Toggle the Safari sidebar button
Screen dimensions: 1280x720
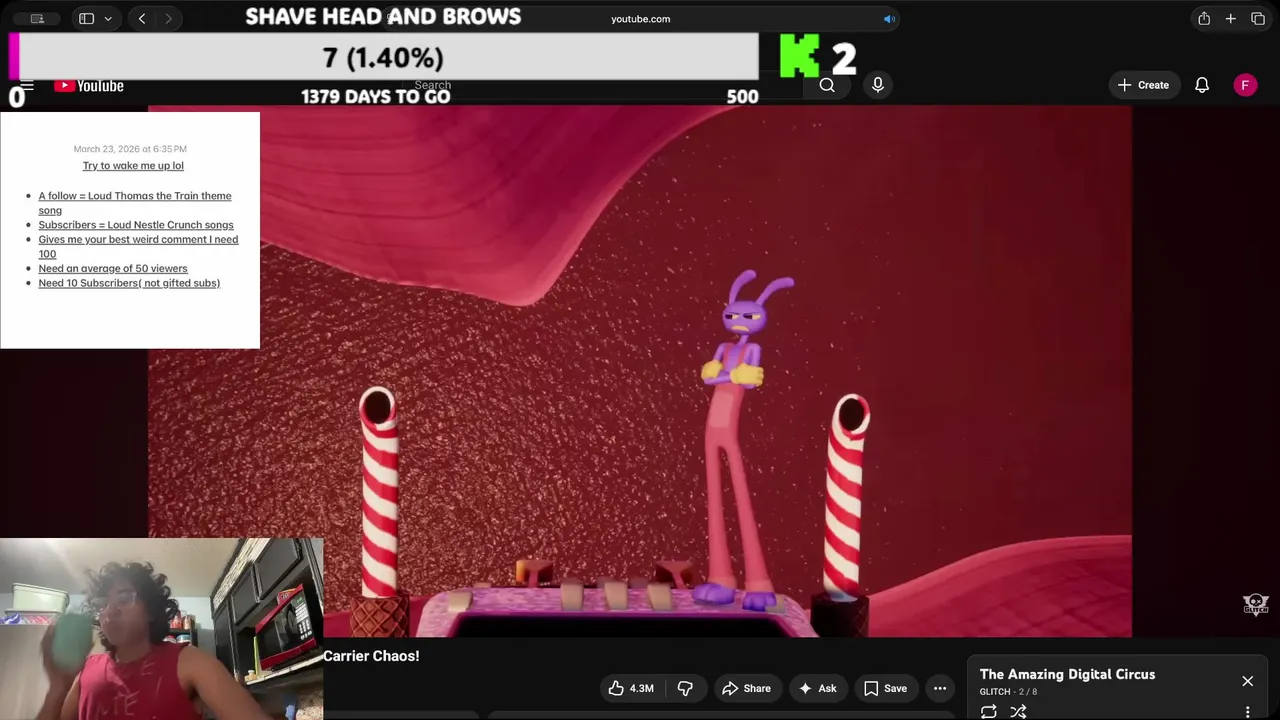click(x=86, y=19)
